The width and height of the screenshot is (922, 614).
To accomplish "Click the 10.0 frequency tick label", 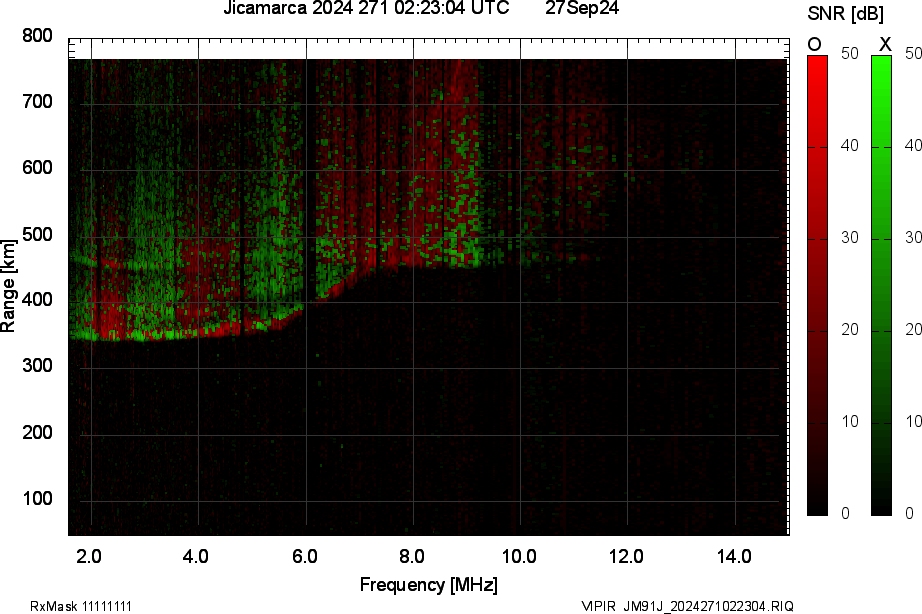I will click(x=519, y=556).
